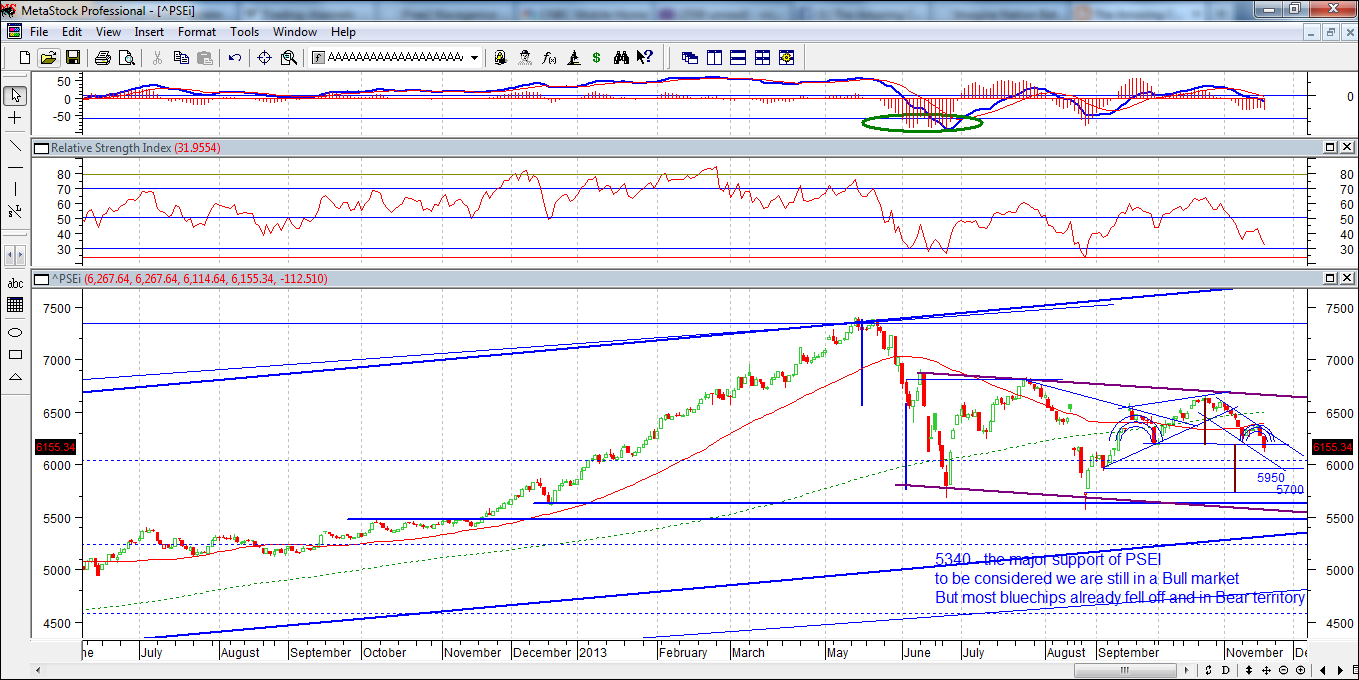This screenshot has width=1359, height=680.
Task: Launch the System Tester dollar icon
Action: click(596, 57)
